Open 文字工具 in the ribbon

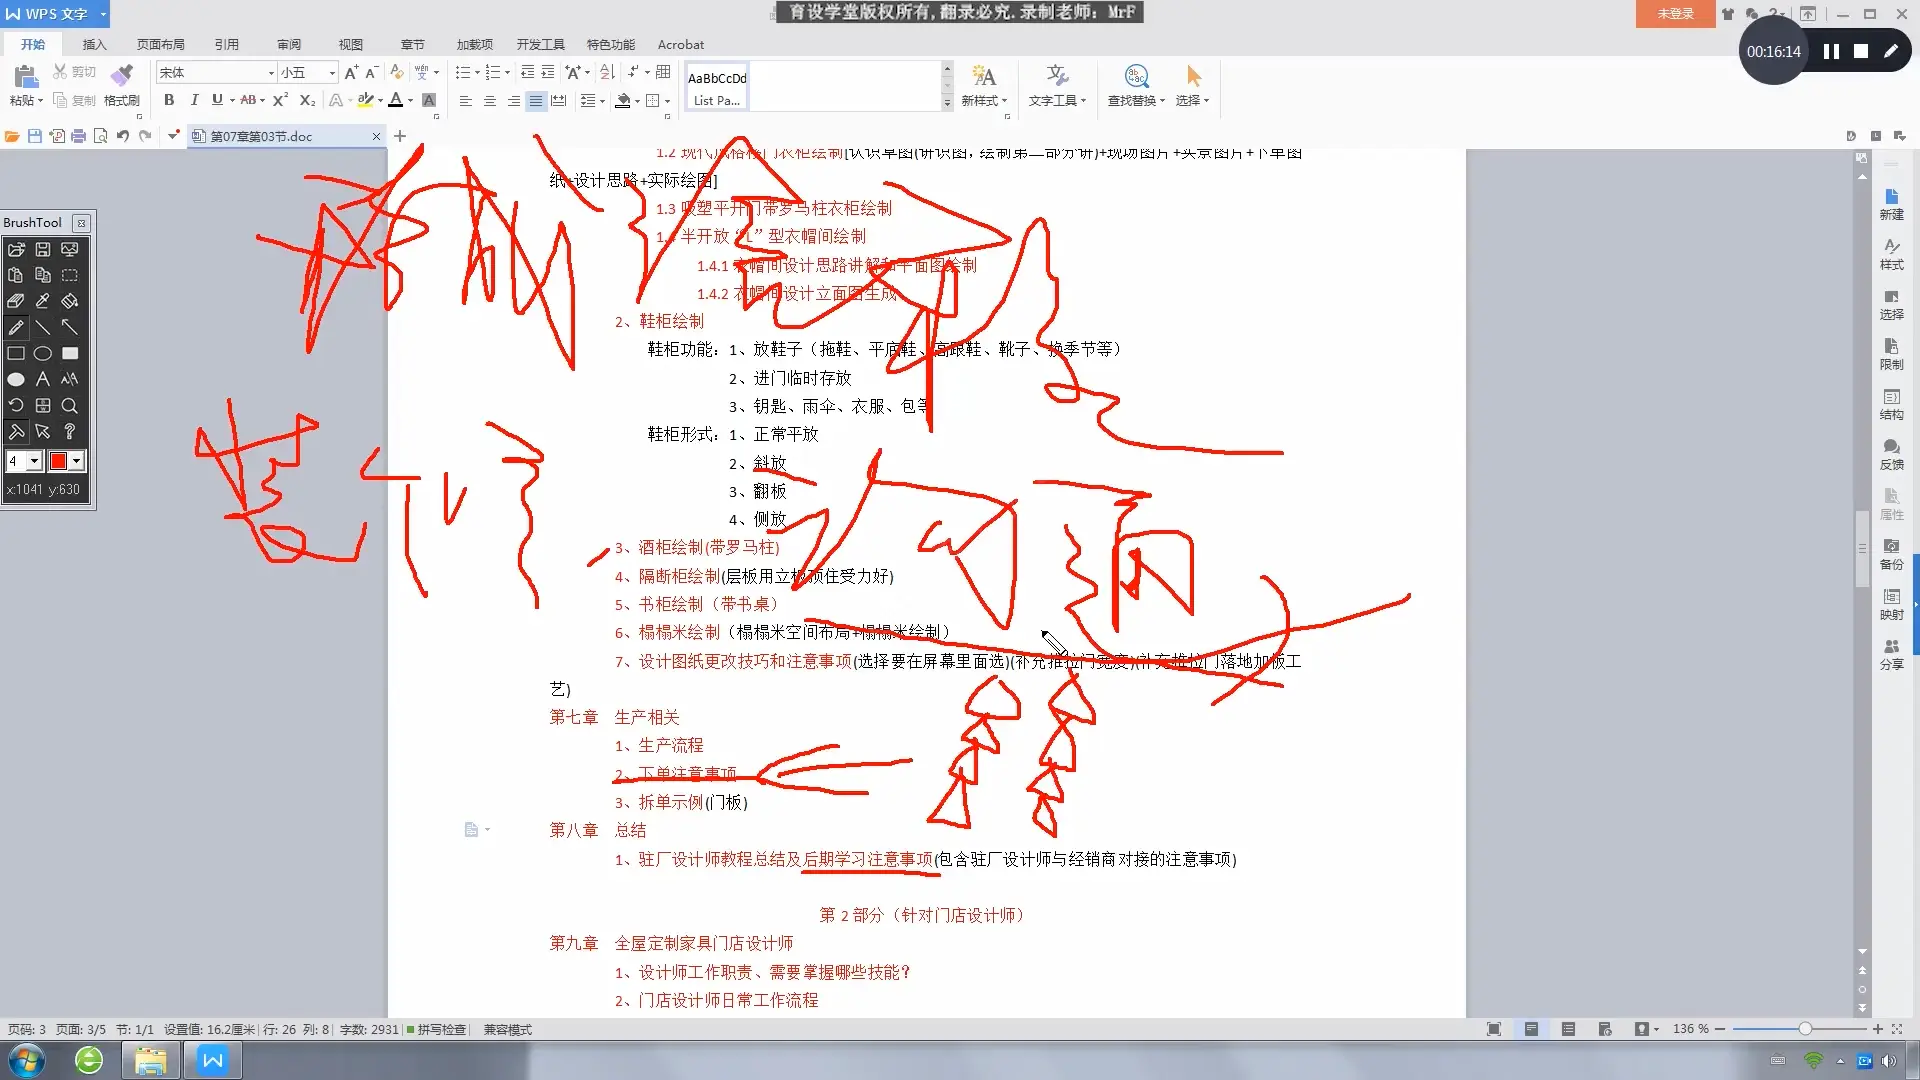coord(1057,85)
